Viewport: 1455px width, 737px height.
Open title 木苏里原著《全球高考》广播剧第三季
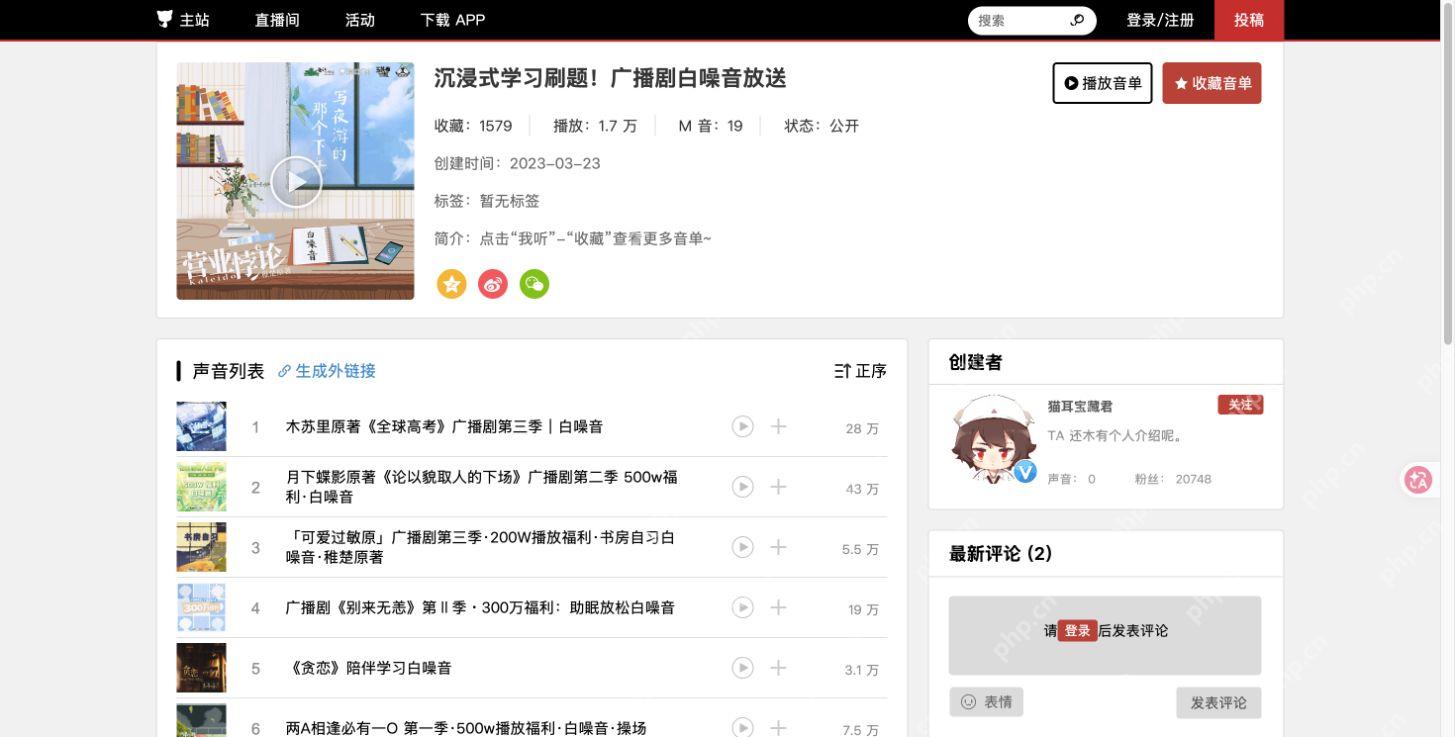coord(444,427)
